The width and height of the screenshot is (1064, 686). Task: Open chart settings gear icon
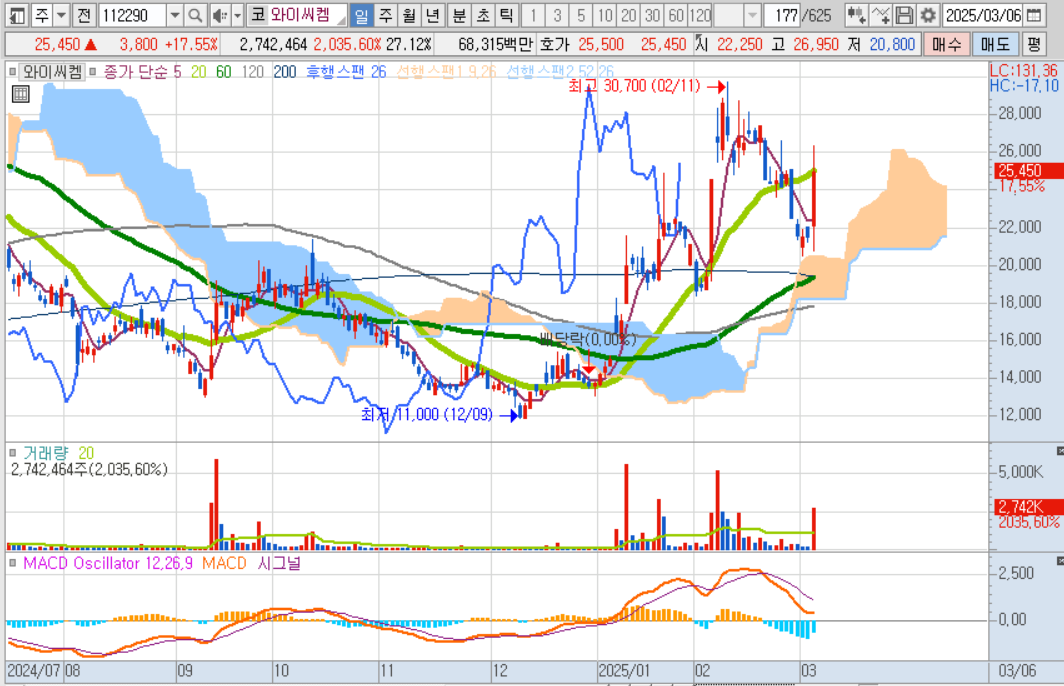point(928,14)
